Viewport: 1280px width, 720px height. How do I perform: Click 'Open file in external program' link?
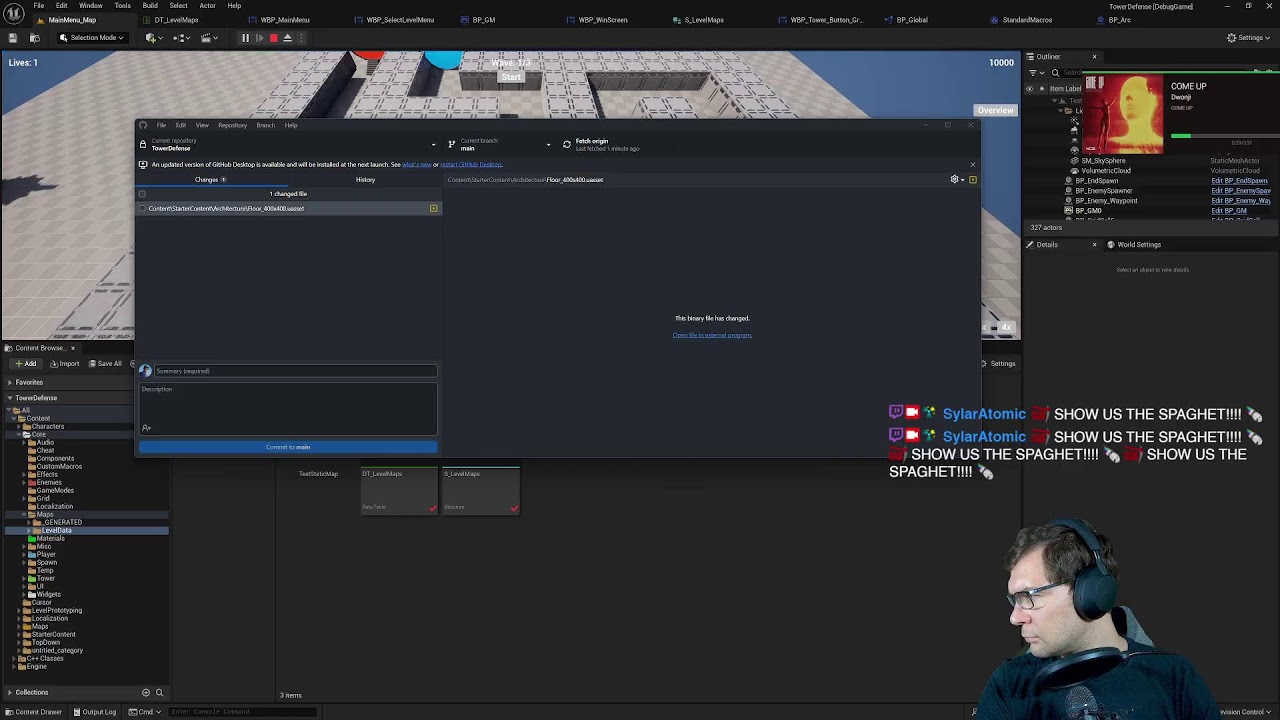[712, 335]
